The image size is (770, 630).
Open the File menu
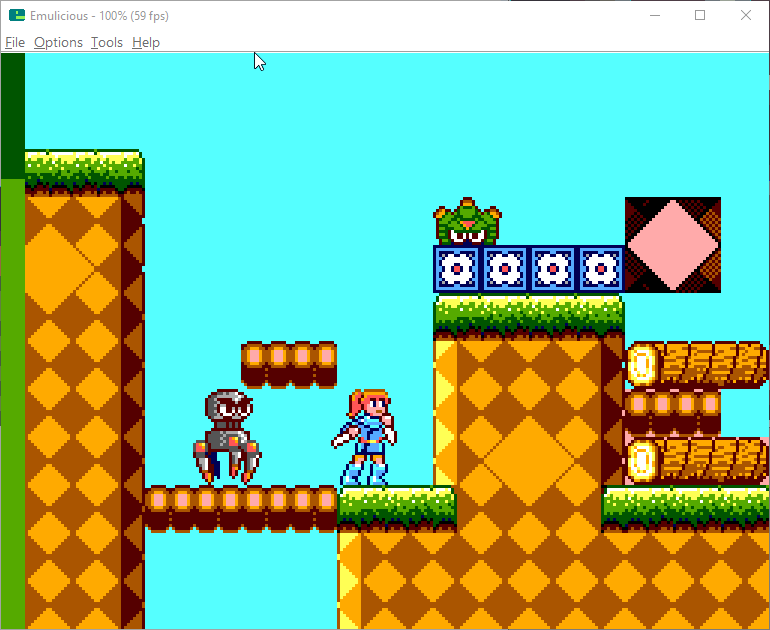pos(15,43)
